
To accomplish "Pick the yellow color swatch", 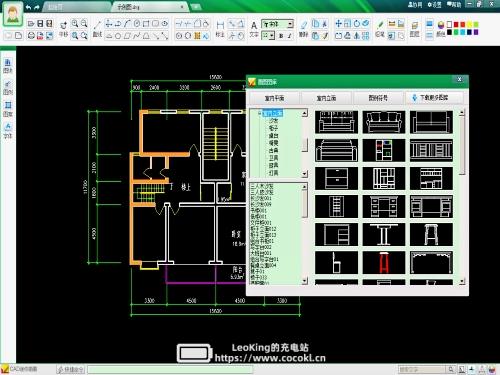I will pos(469,24).
